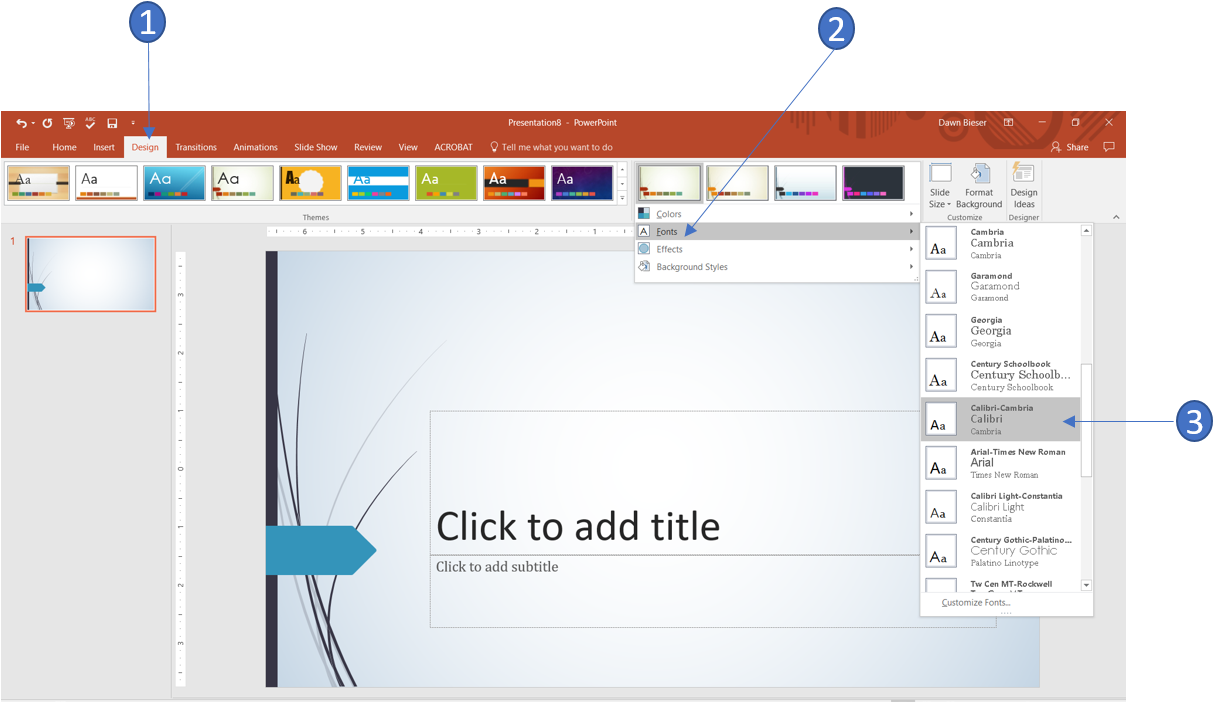
Task: Expand the Themes gallery More arrow
Action: [x=622, y=198]
